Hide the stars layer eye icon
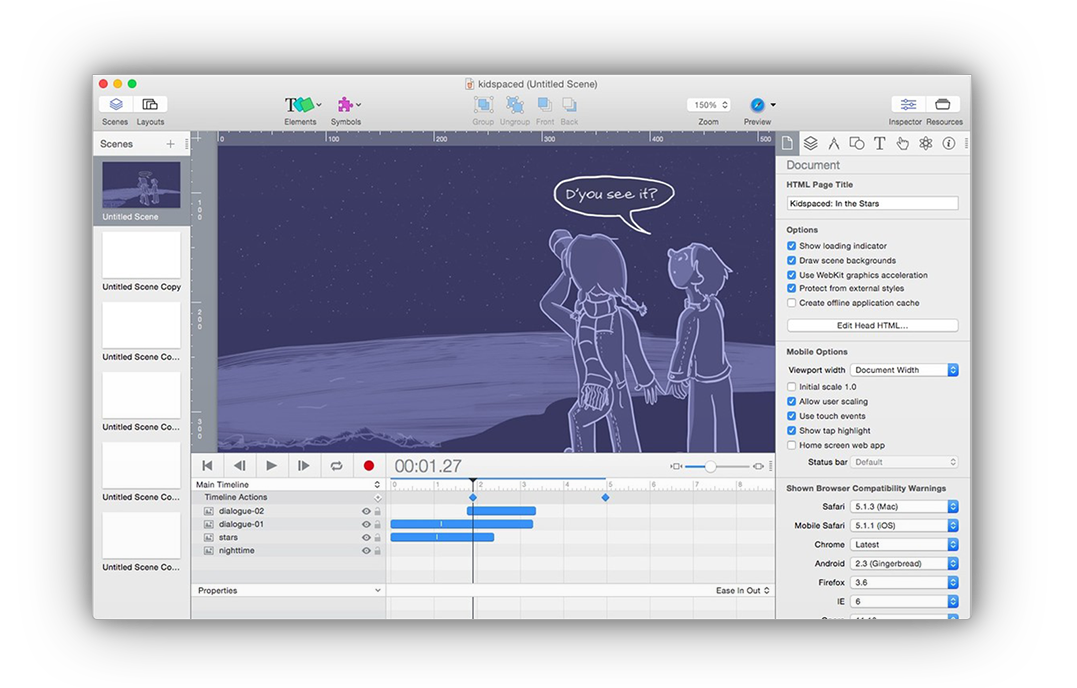1077x688 pixels. 366,538
